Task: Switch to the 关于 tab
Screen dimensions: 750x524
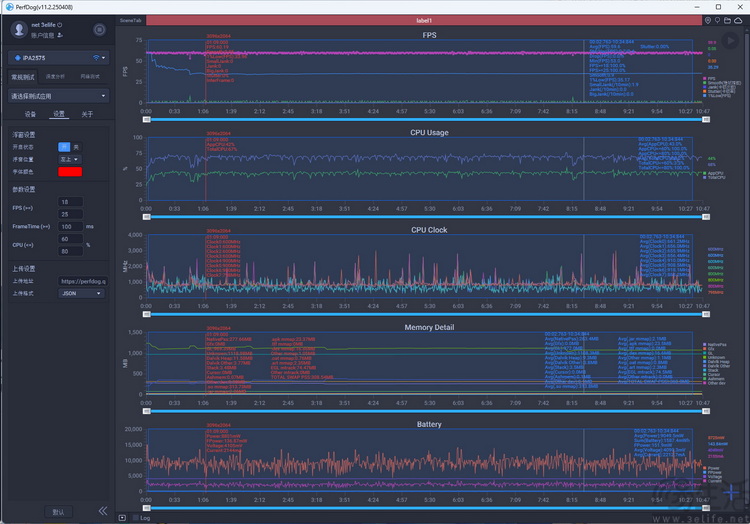Action: (x=87, y=114)
